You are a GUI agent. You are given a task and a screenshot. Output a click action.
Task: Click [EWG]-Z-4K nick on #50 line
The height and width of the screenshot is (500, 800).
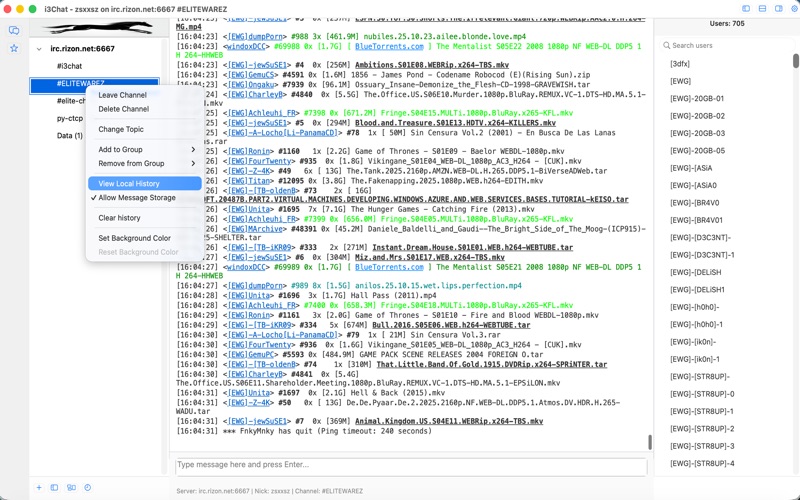pyautogui.click(x=249, y=403)
